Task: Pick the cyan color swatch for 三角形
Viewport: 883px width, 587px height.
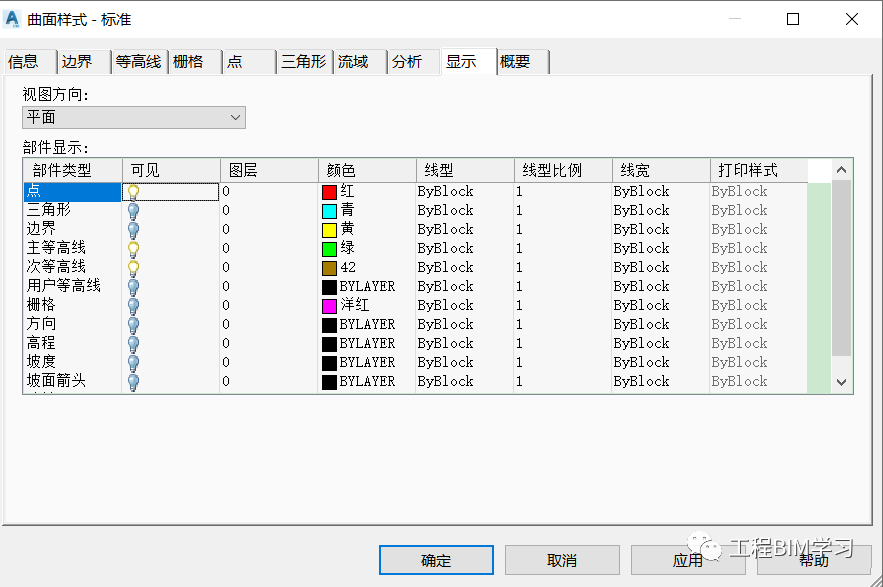Action: click(x=329, y=211)
